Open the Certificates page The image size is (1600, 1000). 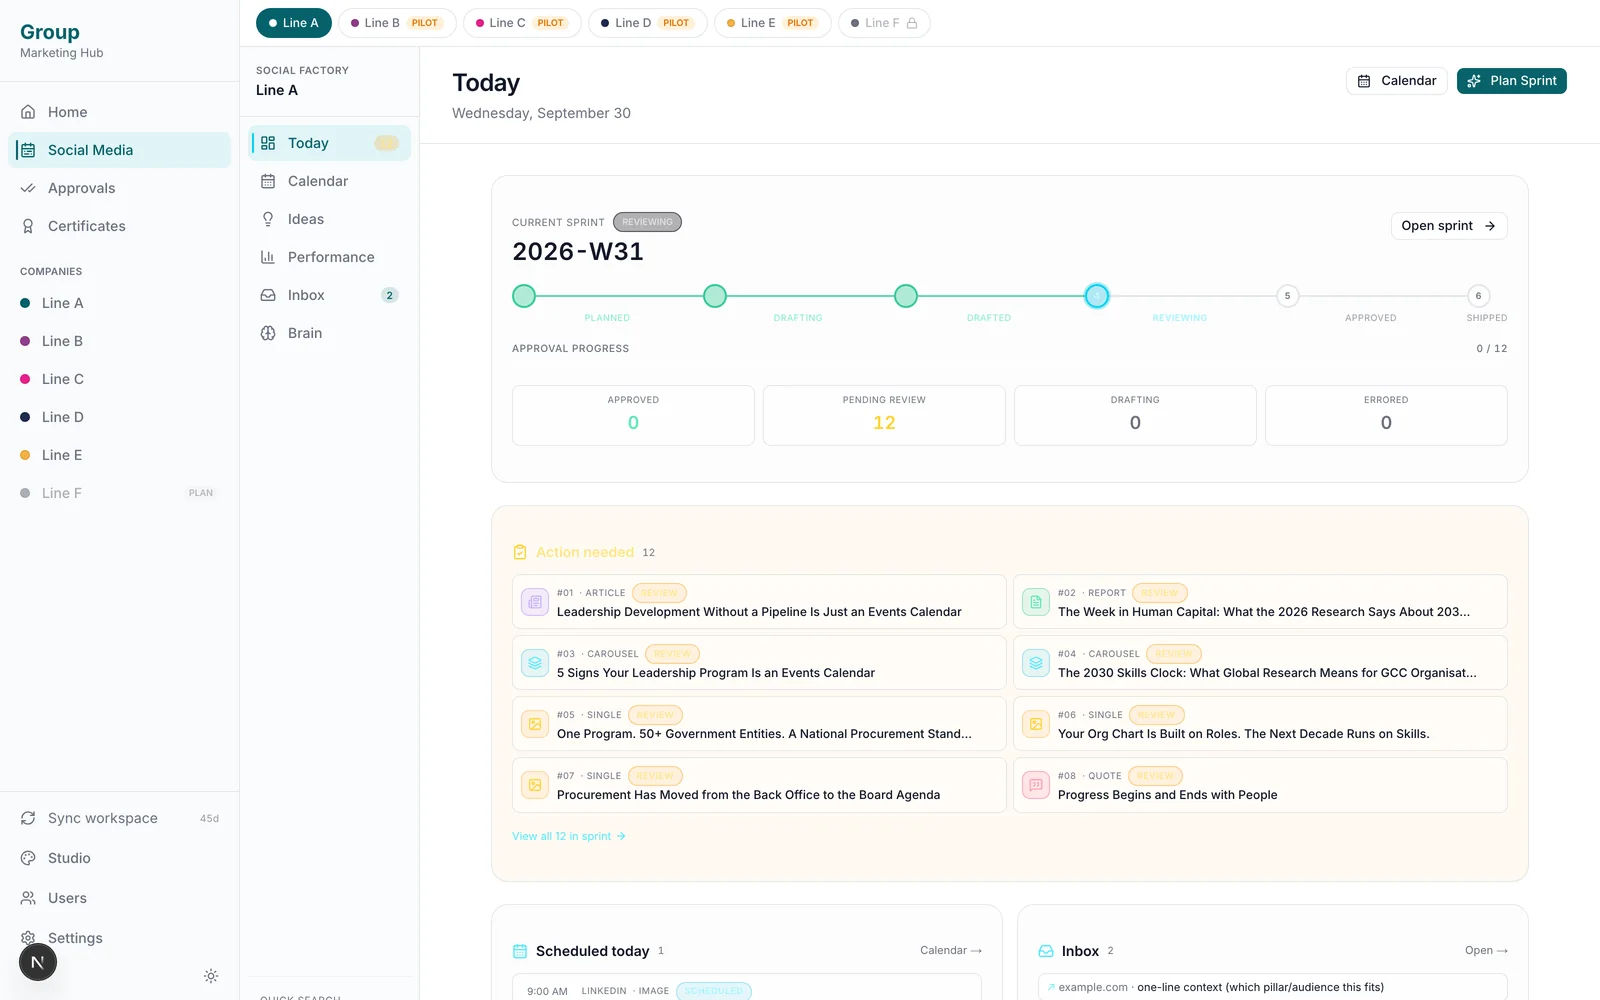click(119, 226)
